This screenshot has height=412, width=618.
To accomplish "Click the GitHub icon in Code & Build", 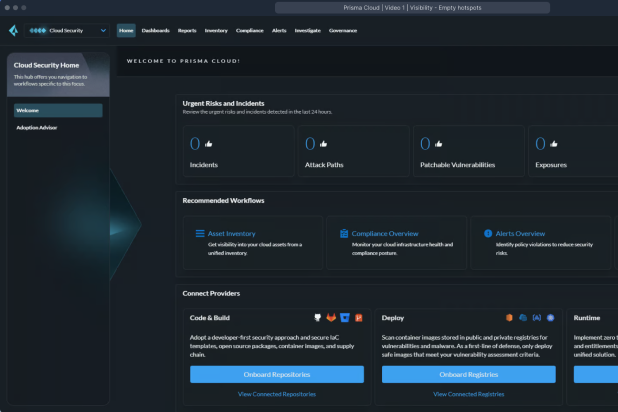I will click(317, 318).
